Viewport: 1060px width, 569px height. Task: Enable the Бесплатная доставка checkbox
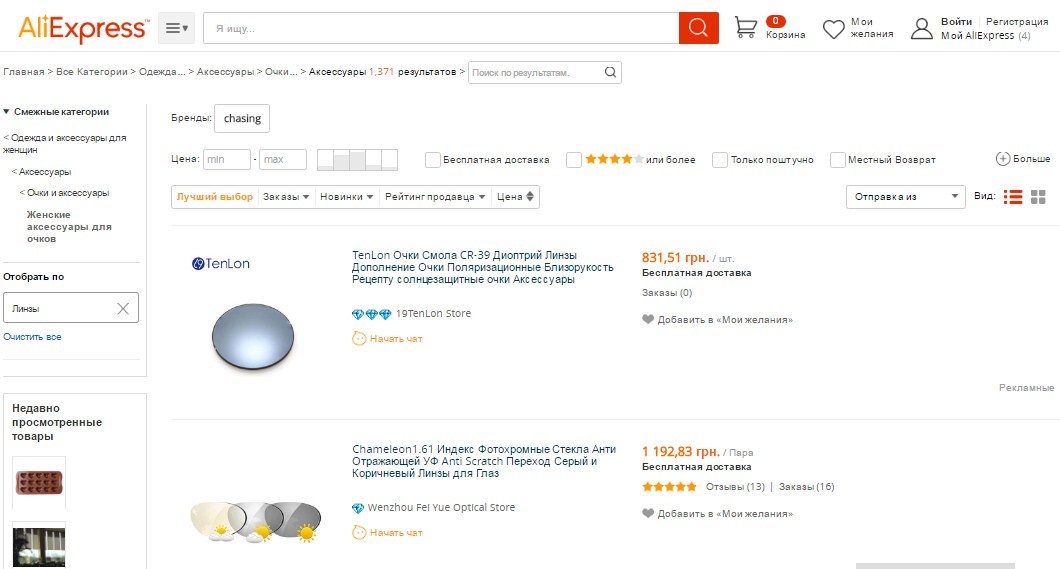[x=433, y=160]
